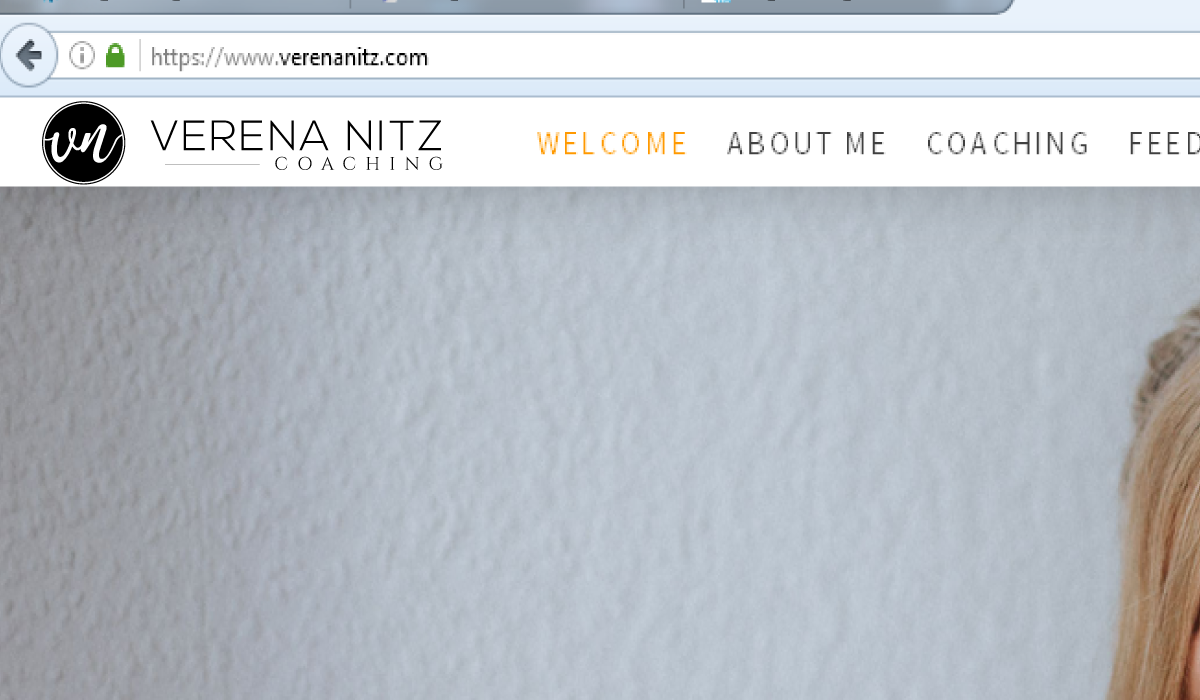
Task: Open the COACHING navigation item
Action: pyautogui.click(x=1008, y=143)
